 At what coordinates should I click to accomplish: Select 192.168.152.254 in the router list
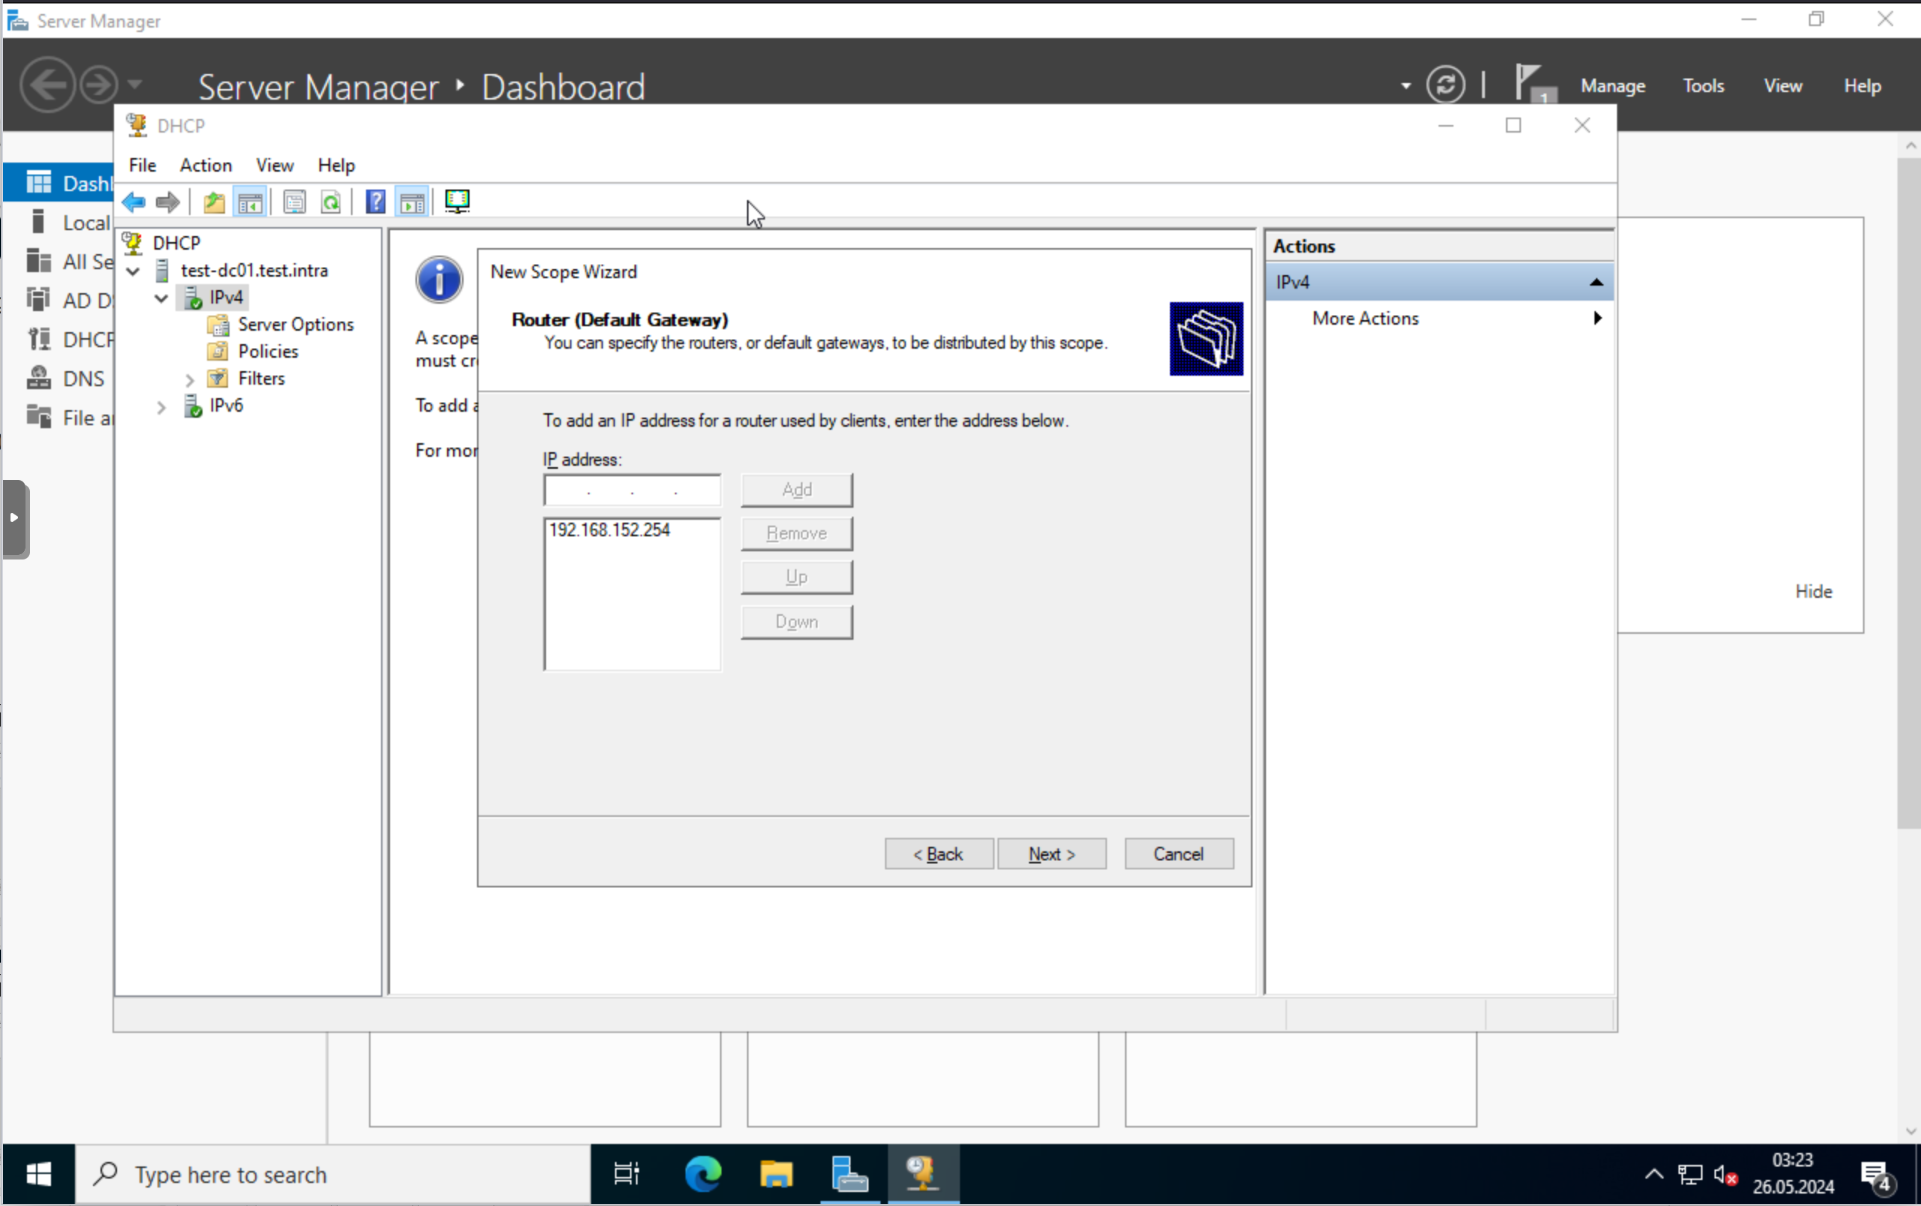pyautogui.click(x=609, y=530)
